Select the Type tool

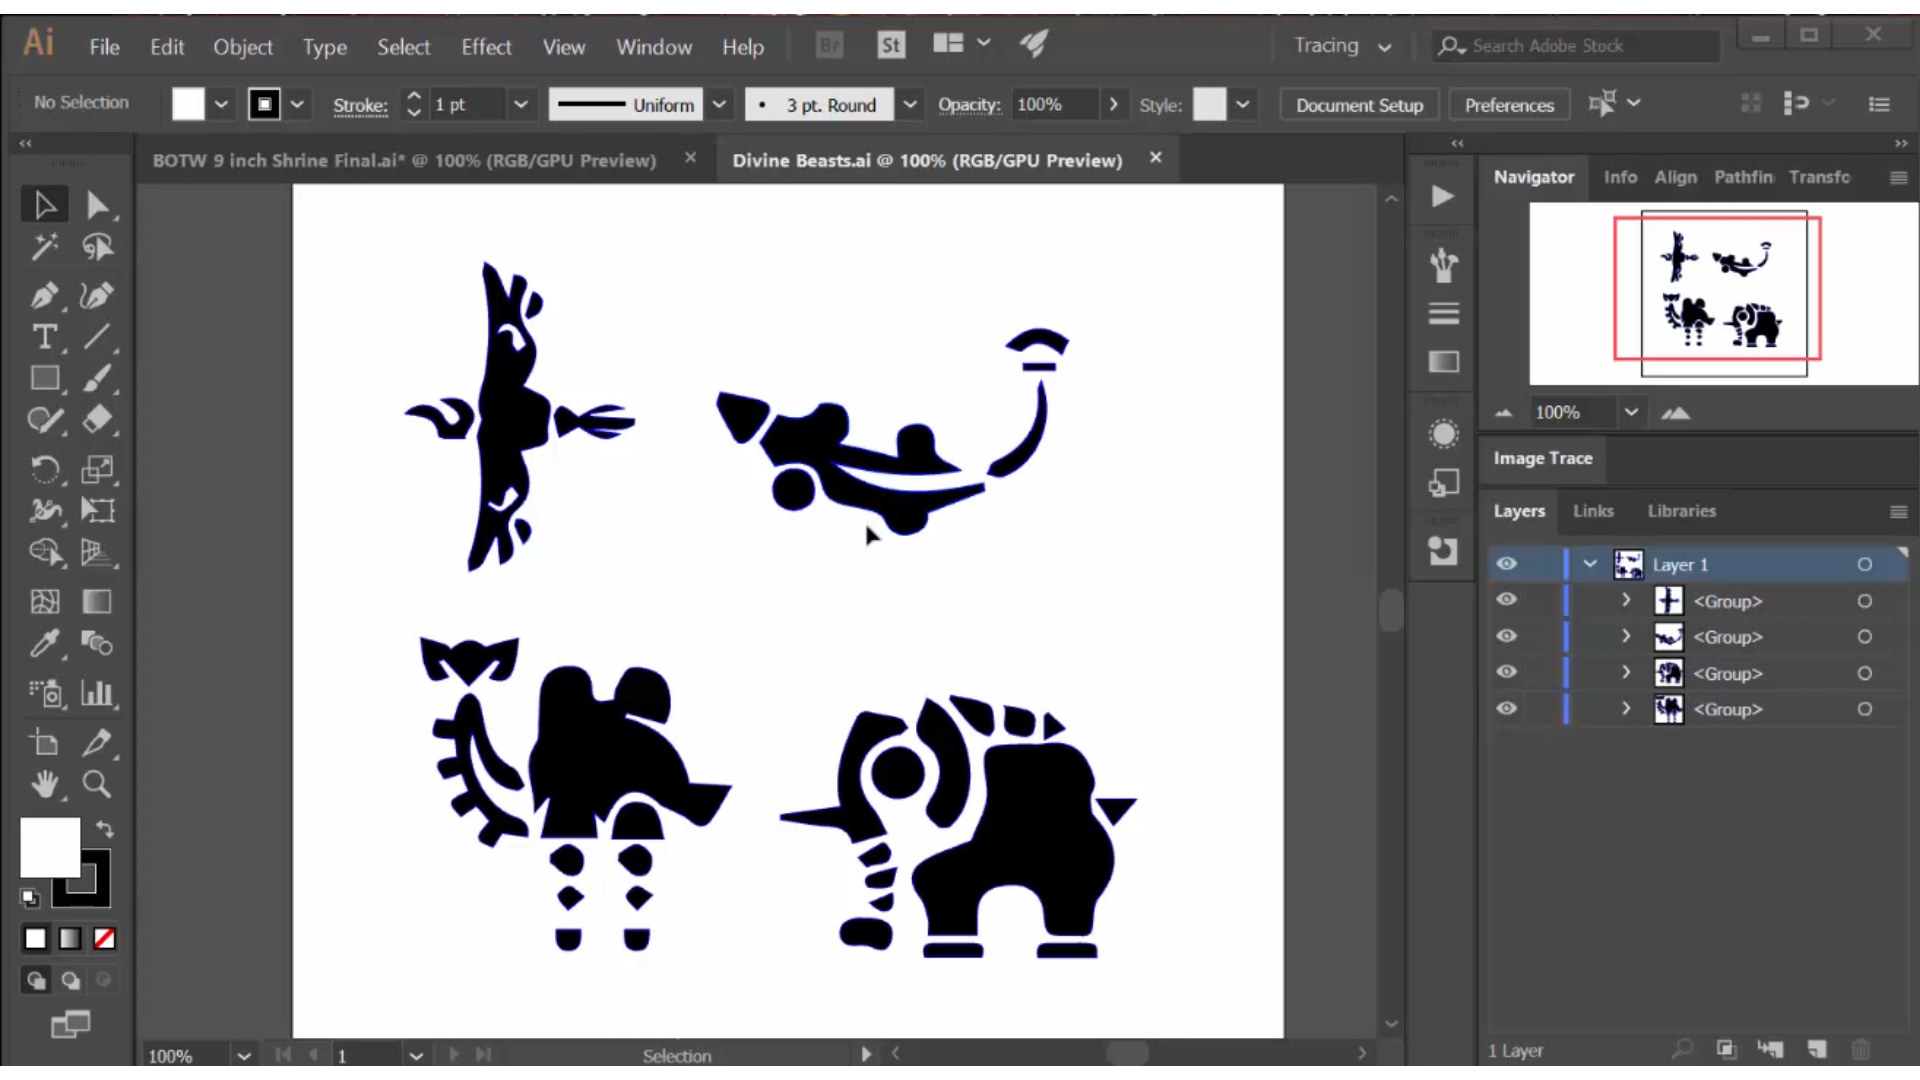44,338
